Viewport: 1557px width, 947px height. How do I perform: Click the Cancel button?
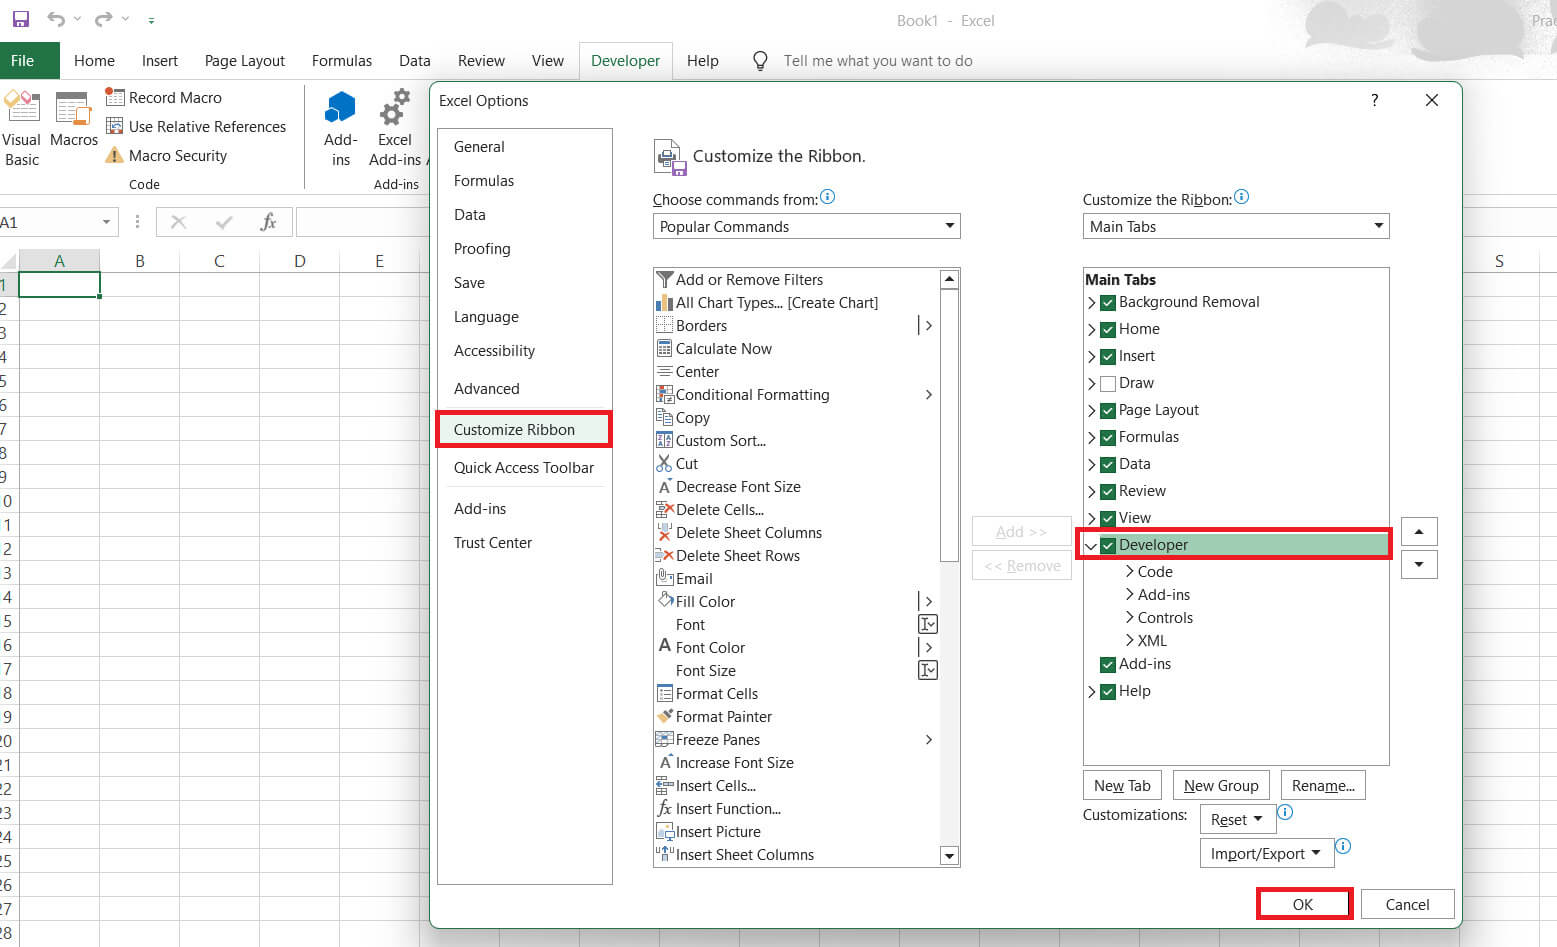point(1407,904)
